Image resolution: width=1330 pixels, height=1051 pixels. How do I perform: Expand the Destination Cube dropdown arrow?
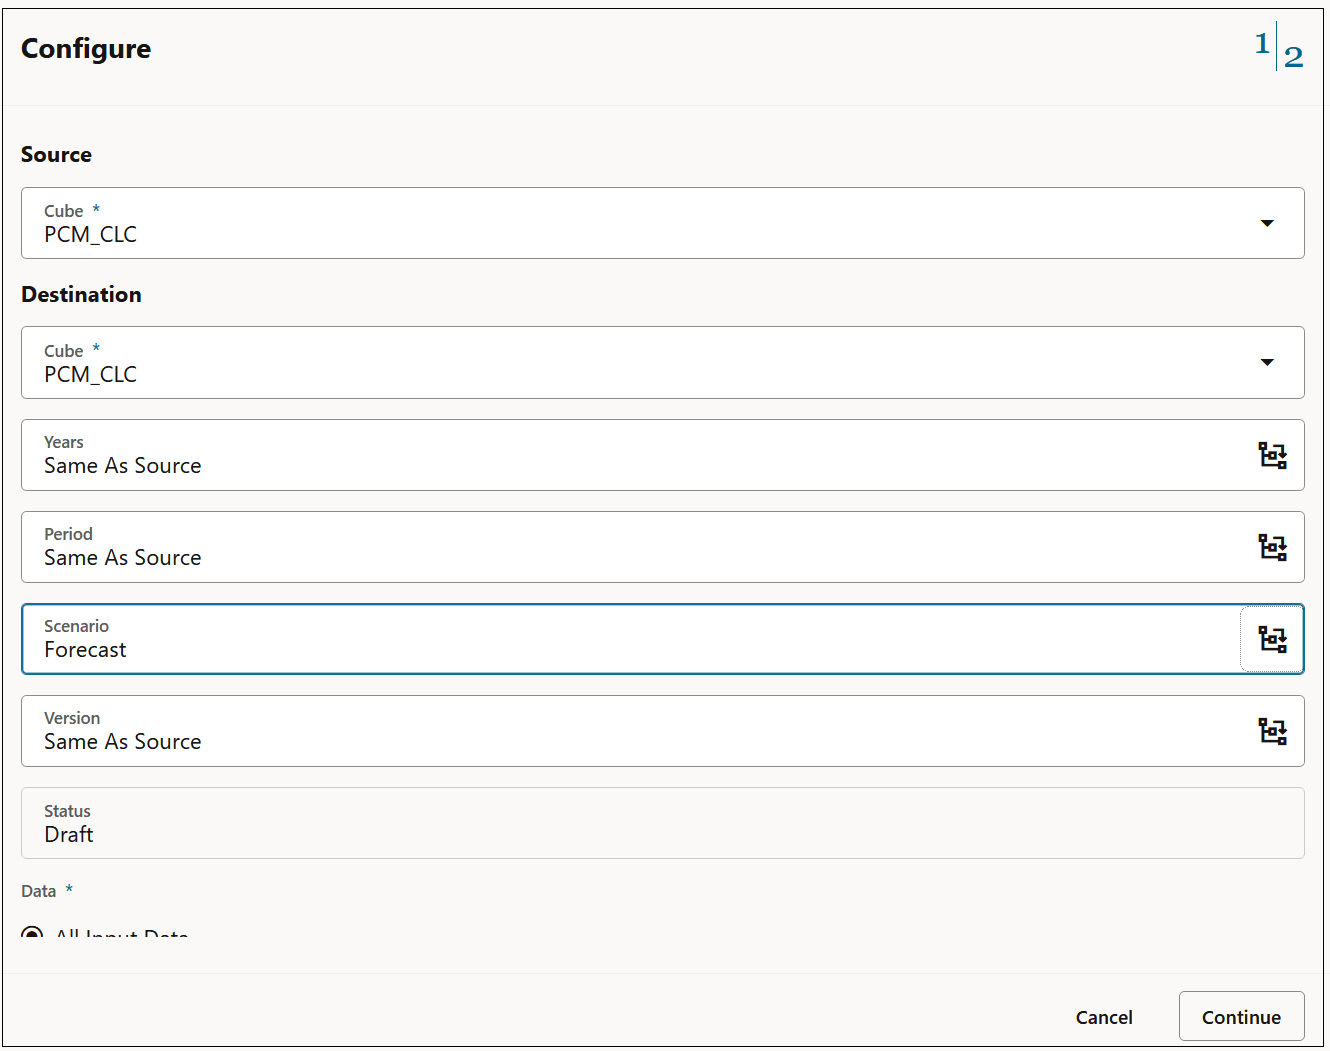[1267, 363]
